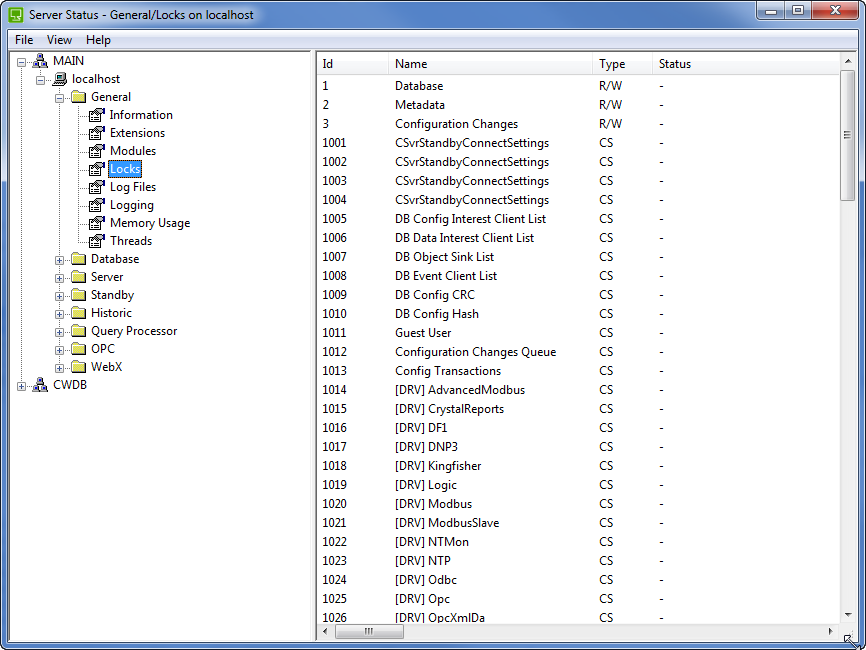
Task: Select the [DRV] AdvancedModbus row
Action: (578, 390)
